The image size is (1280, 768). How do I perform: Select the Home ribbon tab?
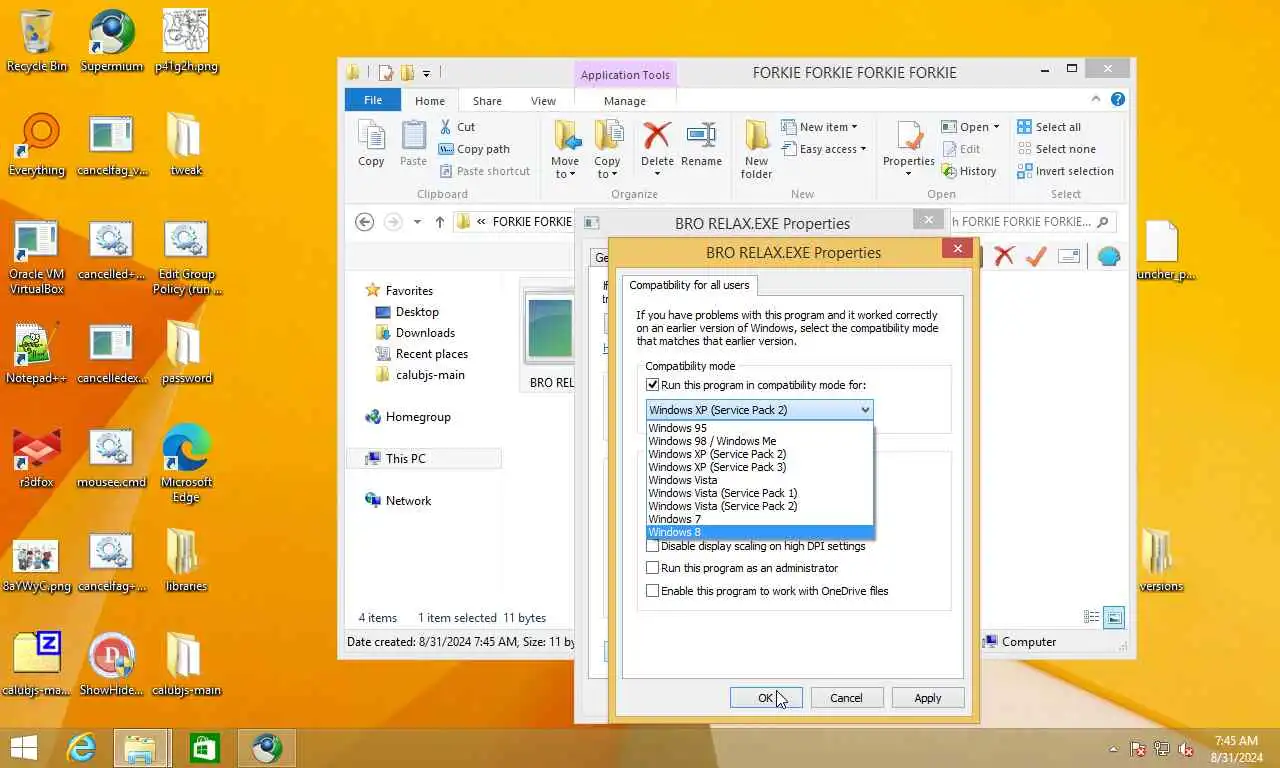point(430,101)
